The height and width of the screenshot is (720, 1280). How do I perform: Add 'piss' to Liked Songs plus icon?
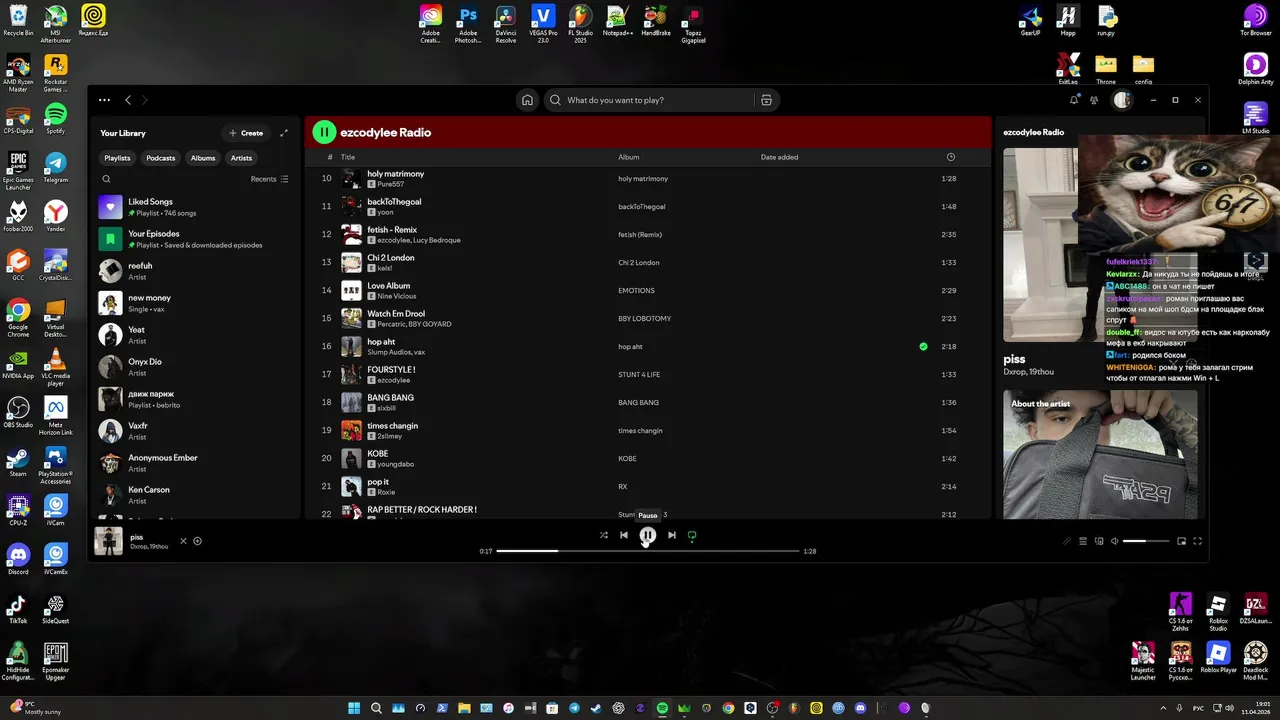(197, 541)
